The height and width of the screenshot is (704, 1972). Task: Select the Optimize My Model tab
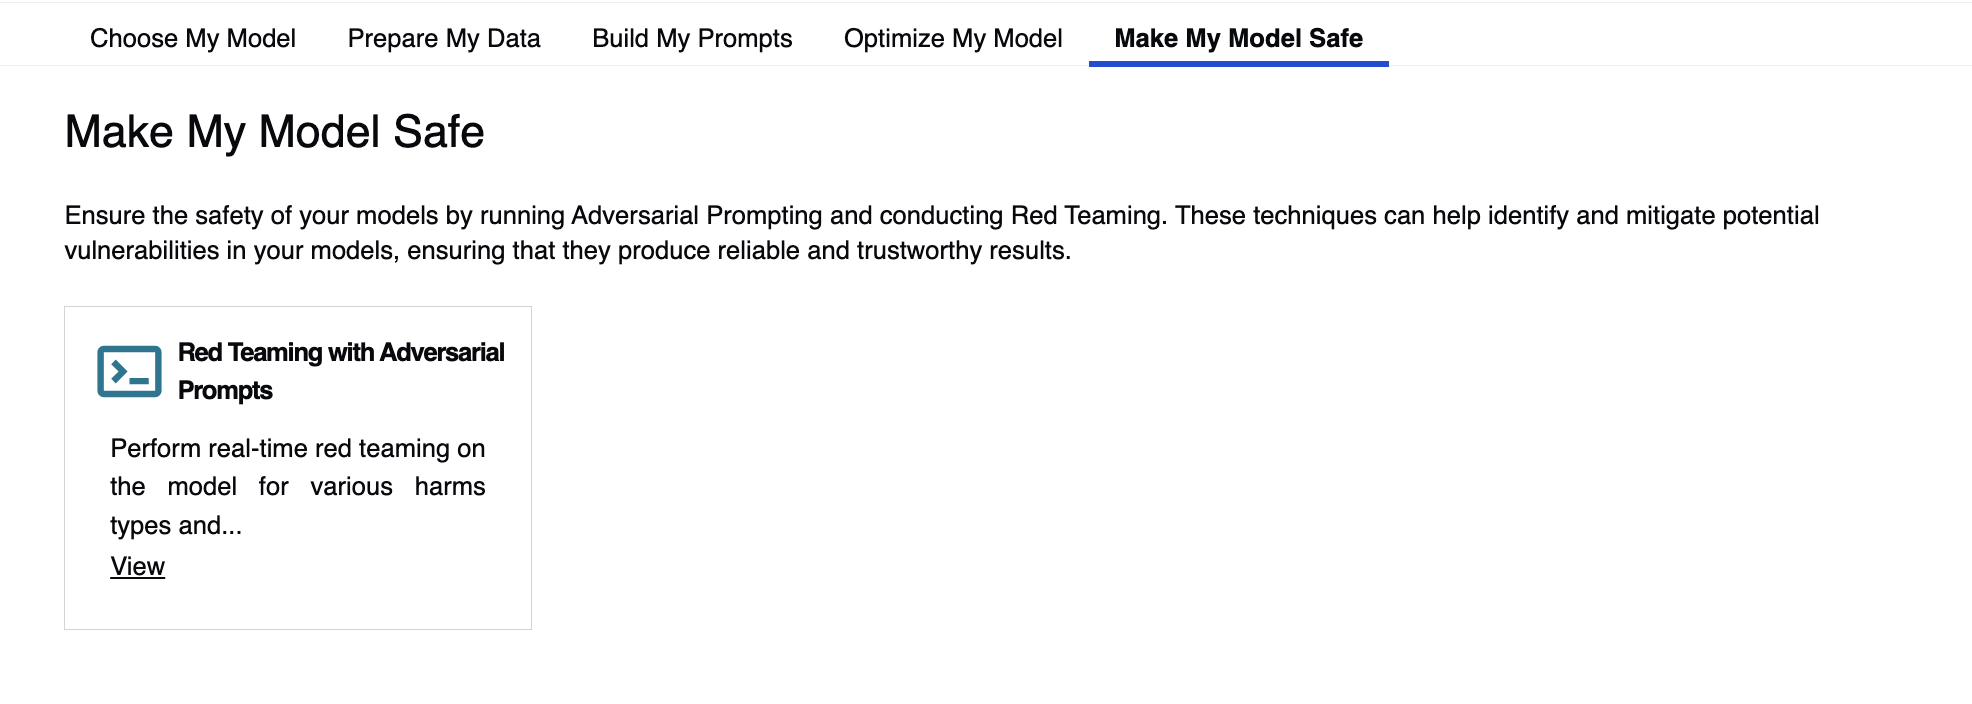point(953,38)
